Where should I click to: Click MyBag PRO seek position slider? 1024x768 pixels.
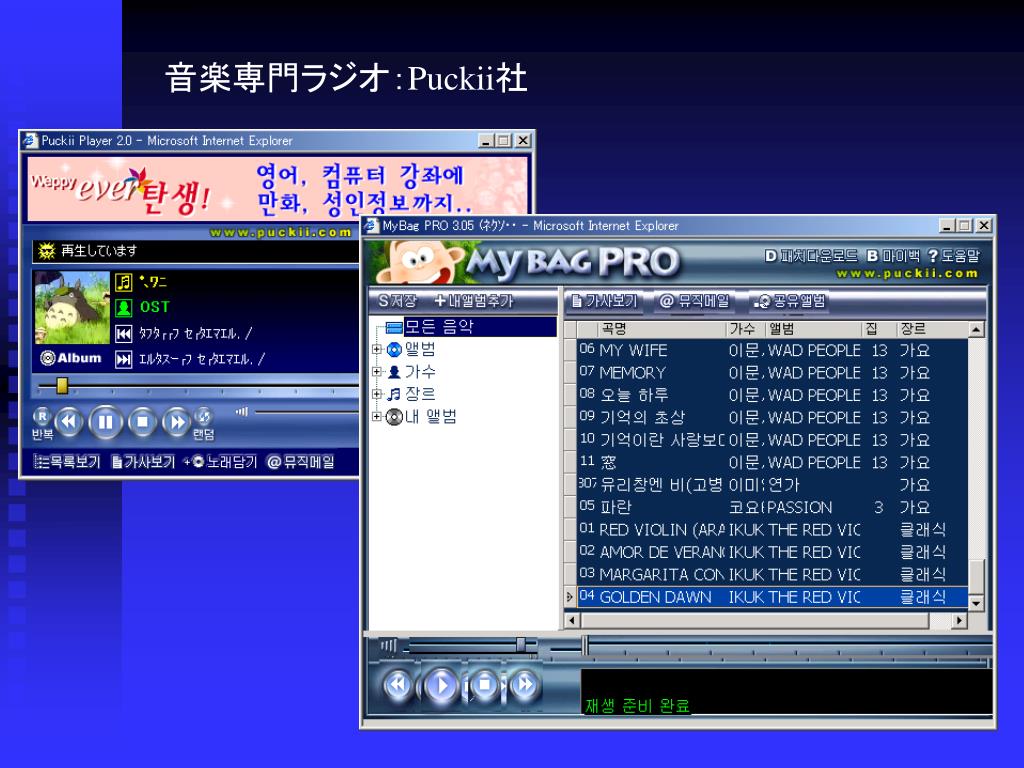(585, 646)
